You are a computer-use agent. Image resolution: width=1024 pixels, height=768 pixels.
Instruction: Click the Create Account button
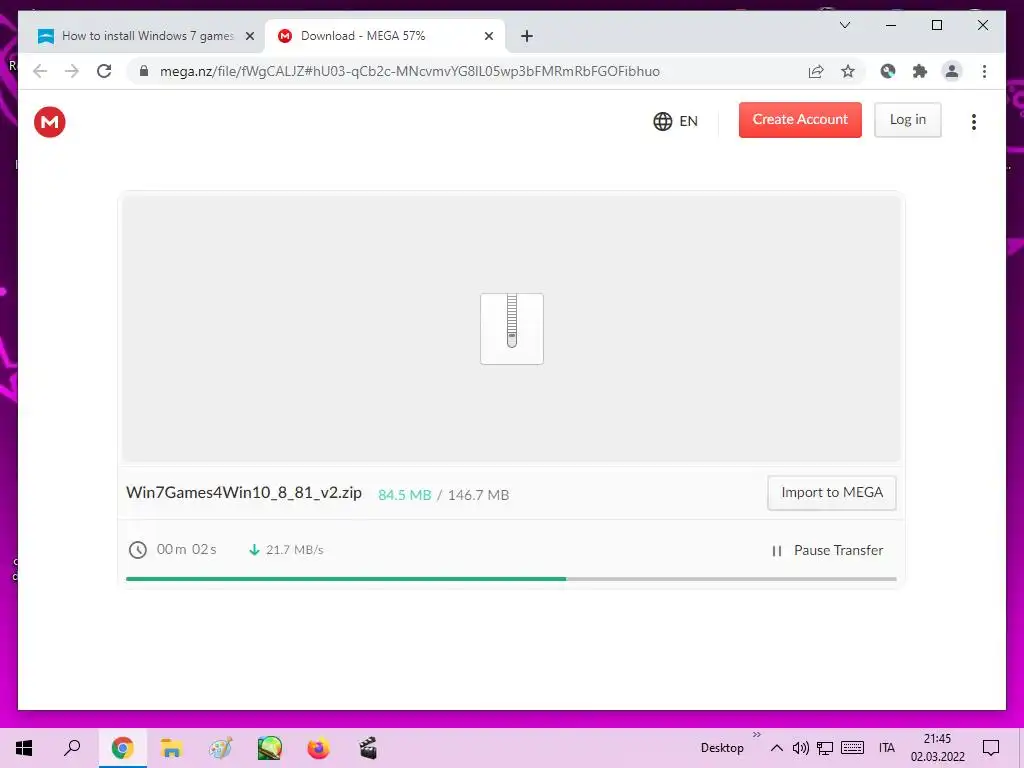point(800,120)
